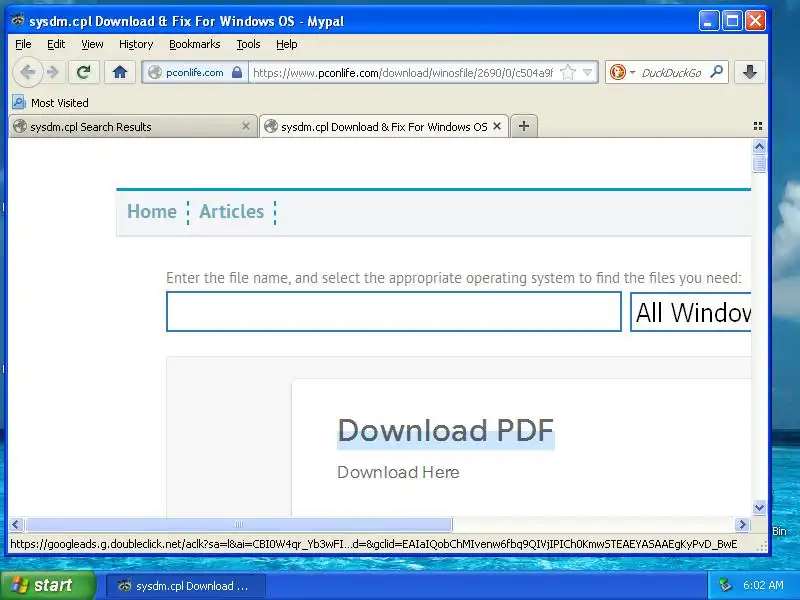Click the horizontal scrollbar left arrow
The image size is (800, 600).
(x=16, y=524)
